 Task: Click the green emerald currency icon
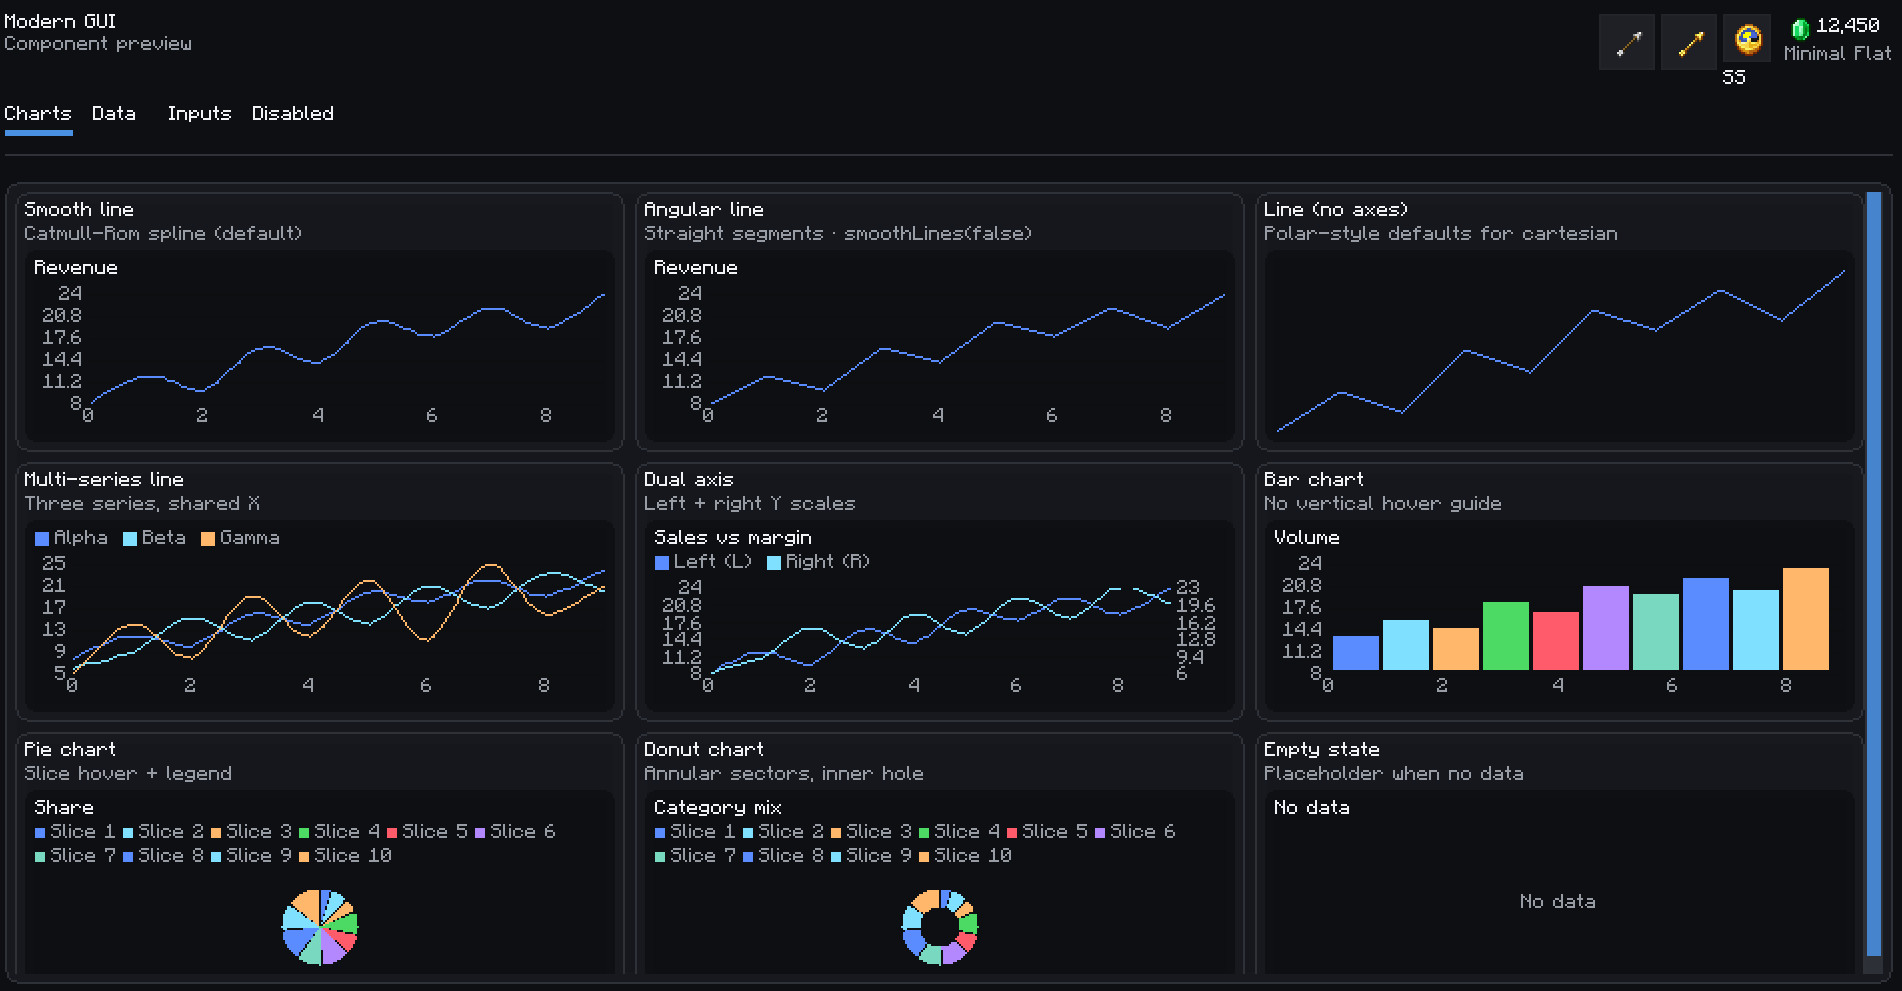click(x=1800, y=28)
